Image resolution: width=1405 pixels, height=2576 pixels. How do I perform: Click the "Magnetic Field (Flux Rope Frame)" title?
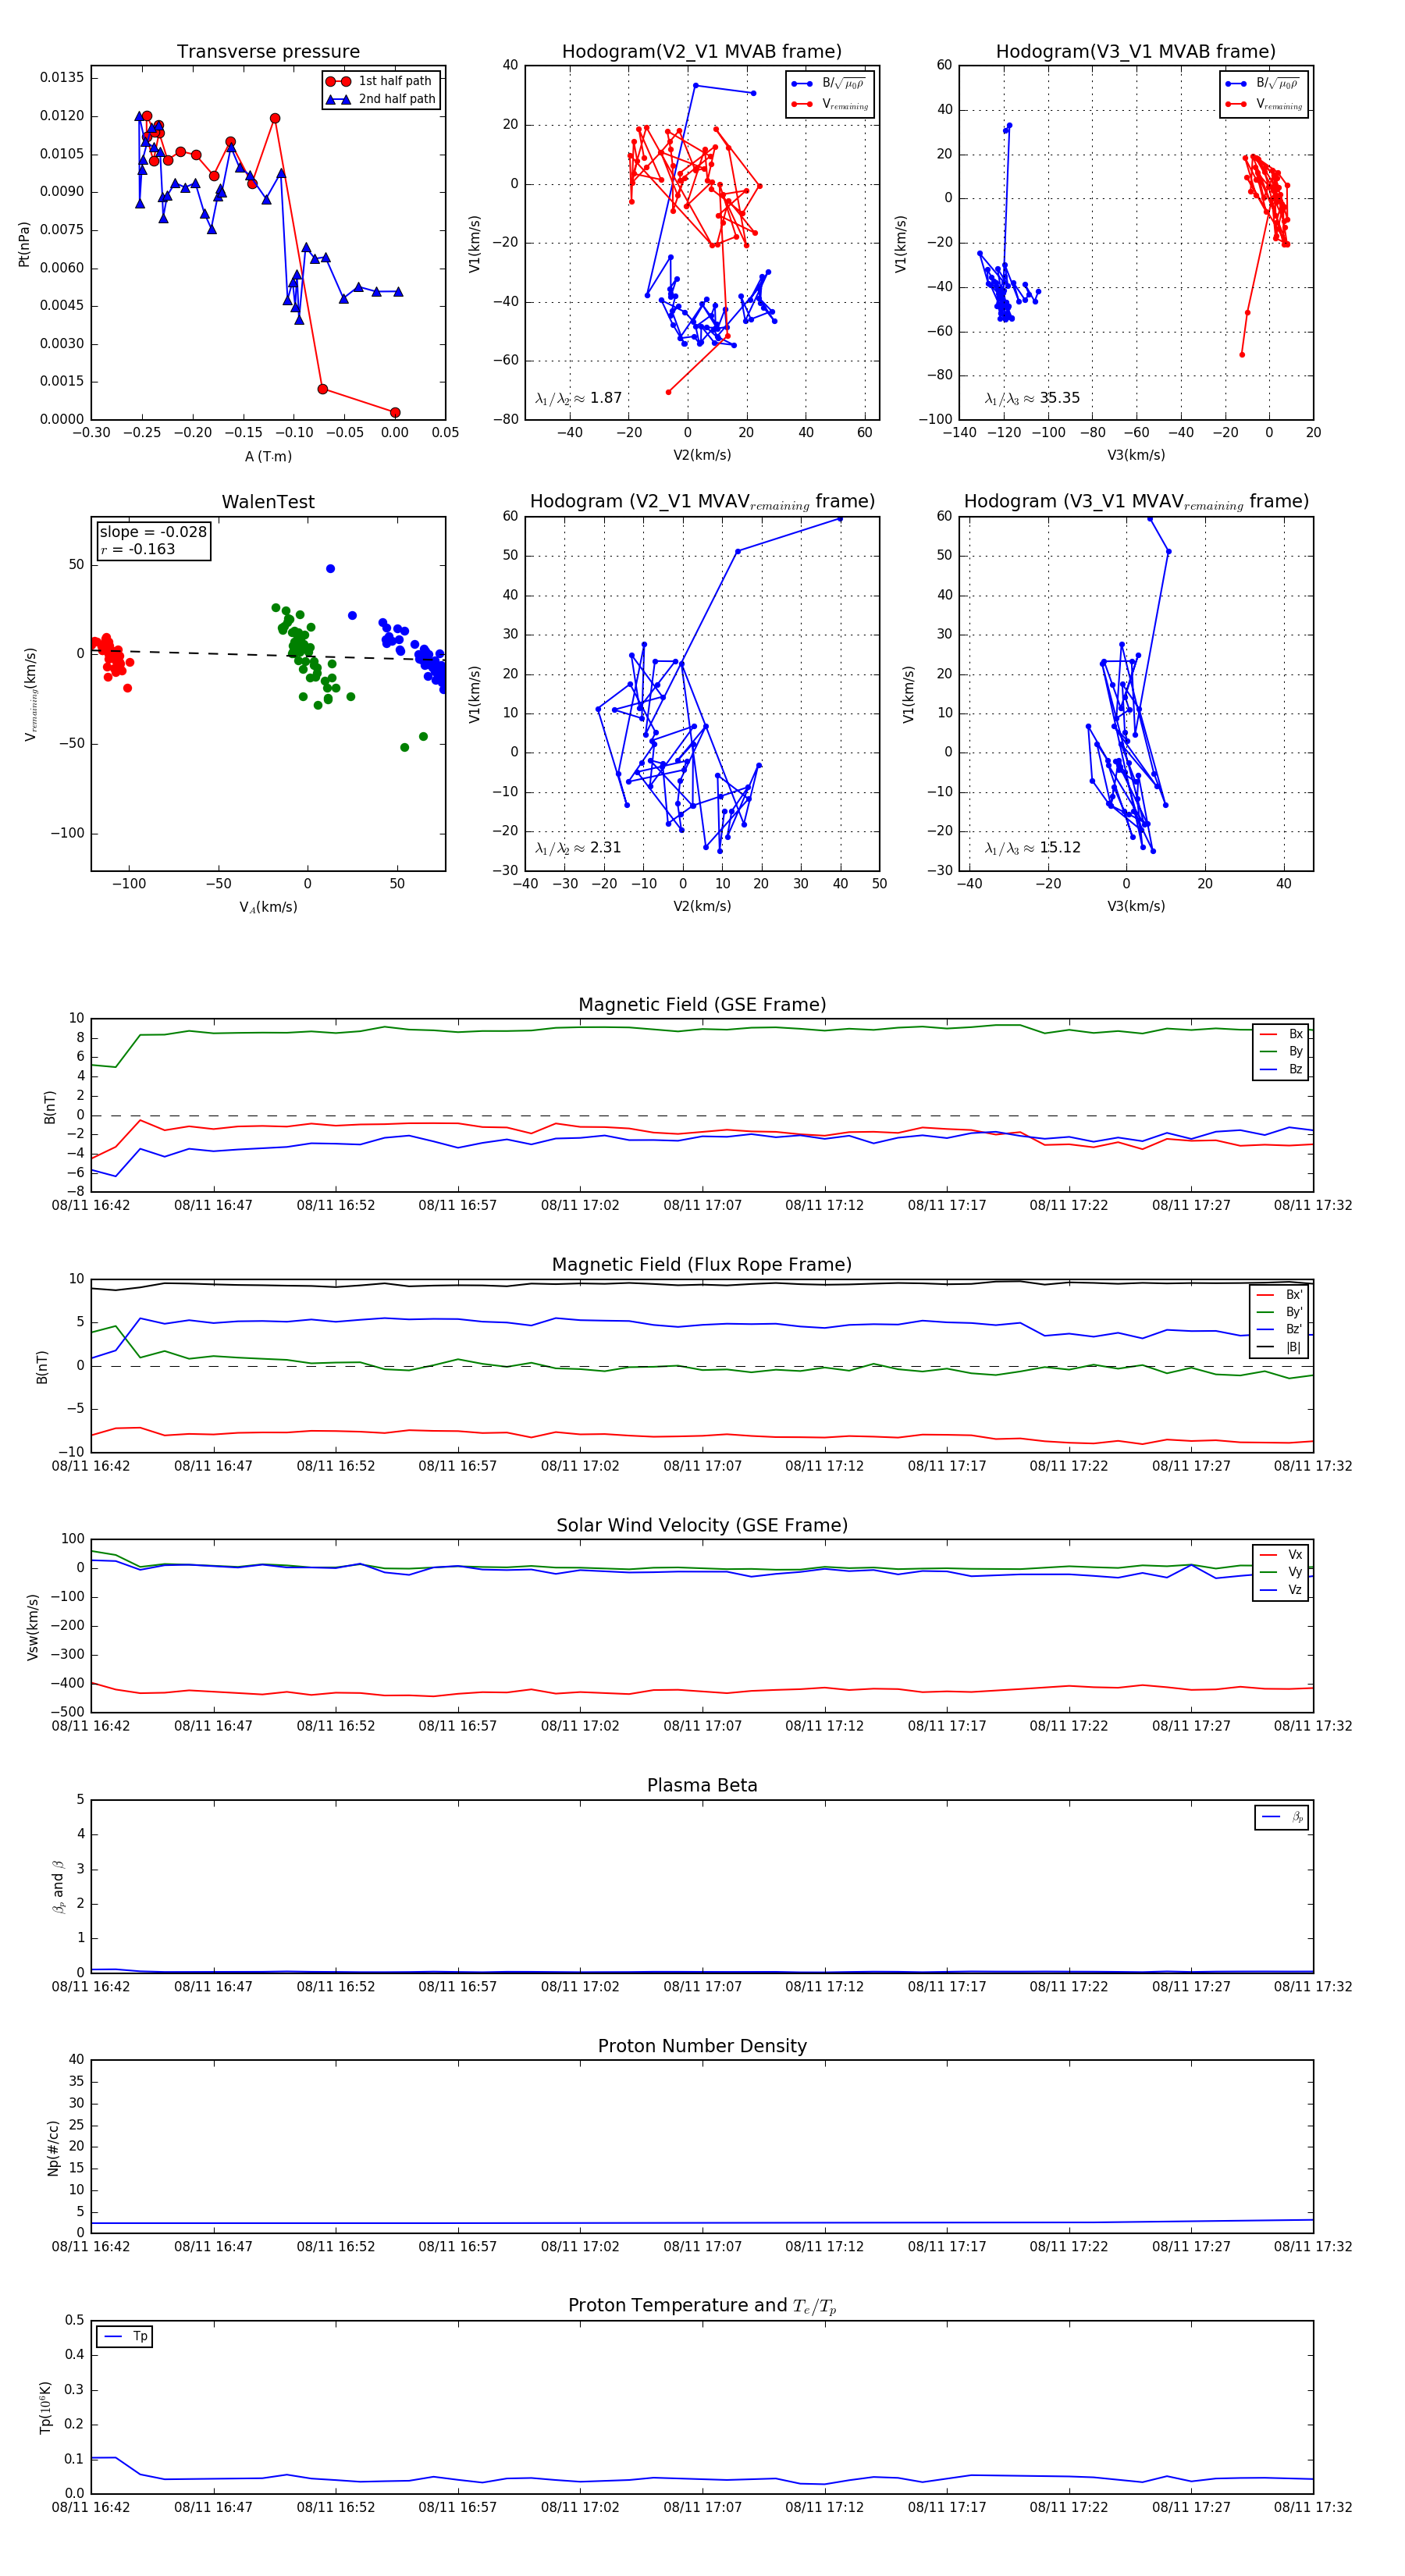[702, 1265]
